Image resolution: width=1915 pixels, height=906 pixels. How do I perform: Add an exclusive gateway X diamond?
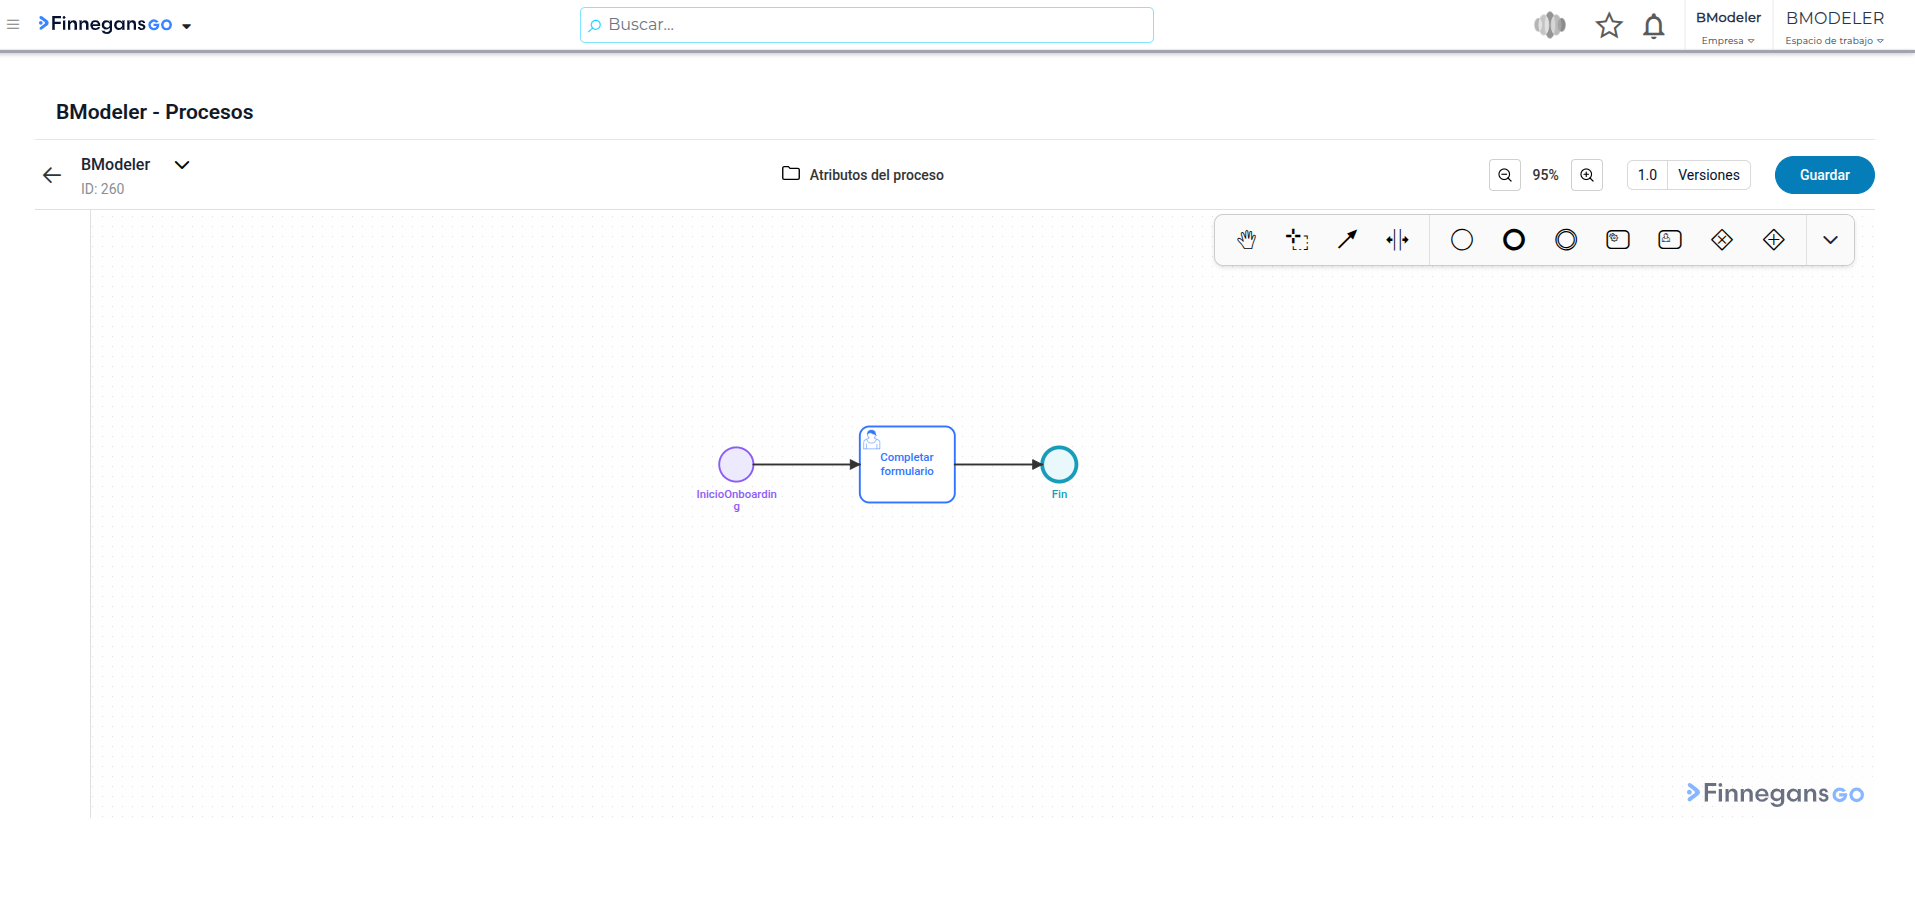[x=1722, y=240]
